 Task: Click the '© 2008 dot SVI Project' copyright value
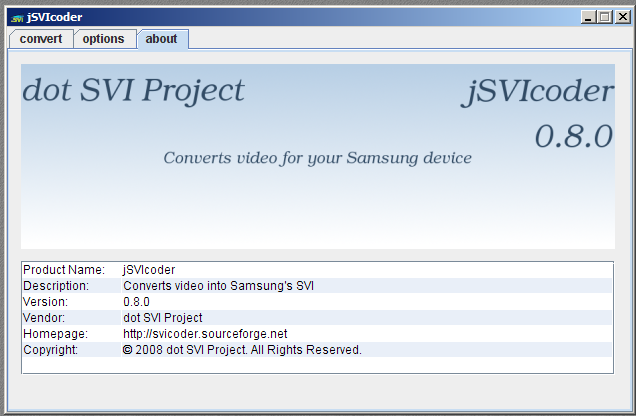click(366, 350)
